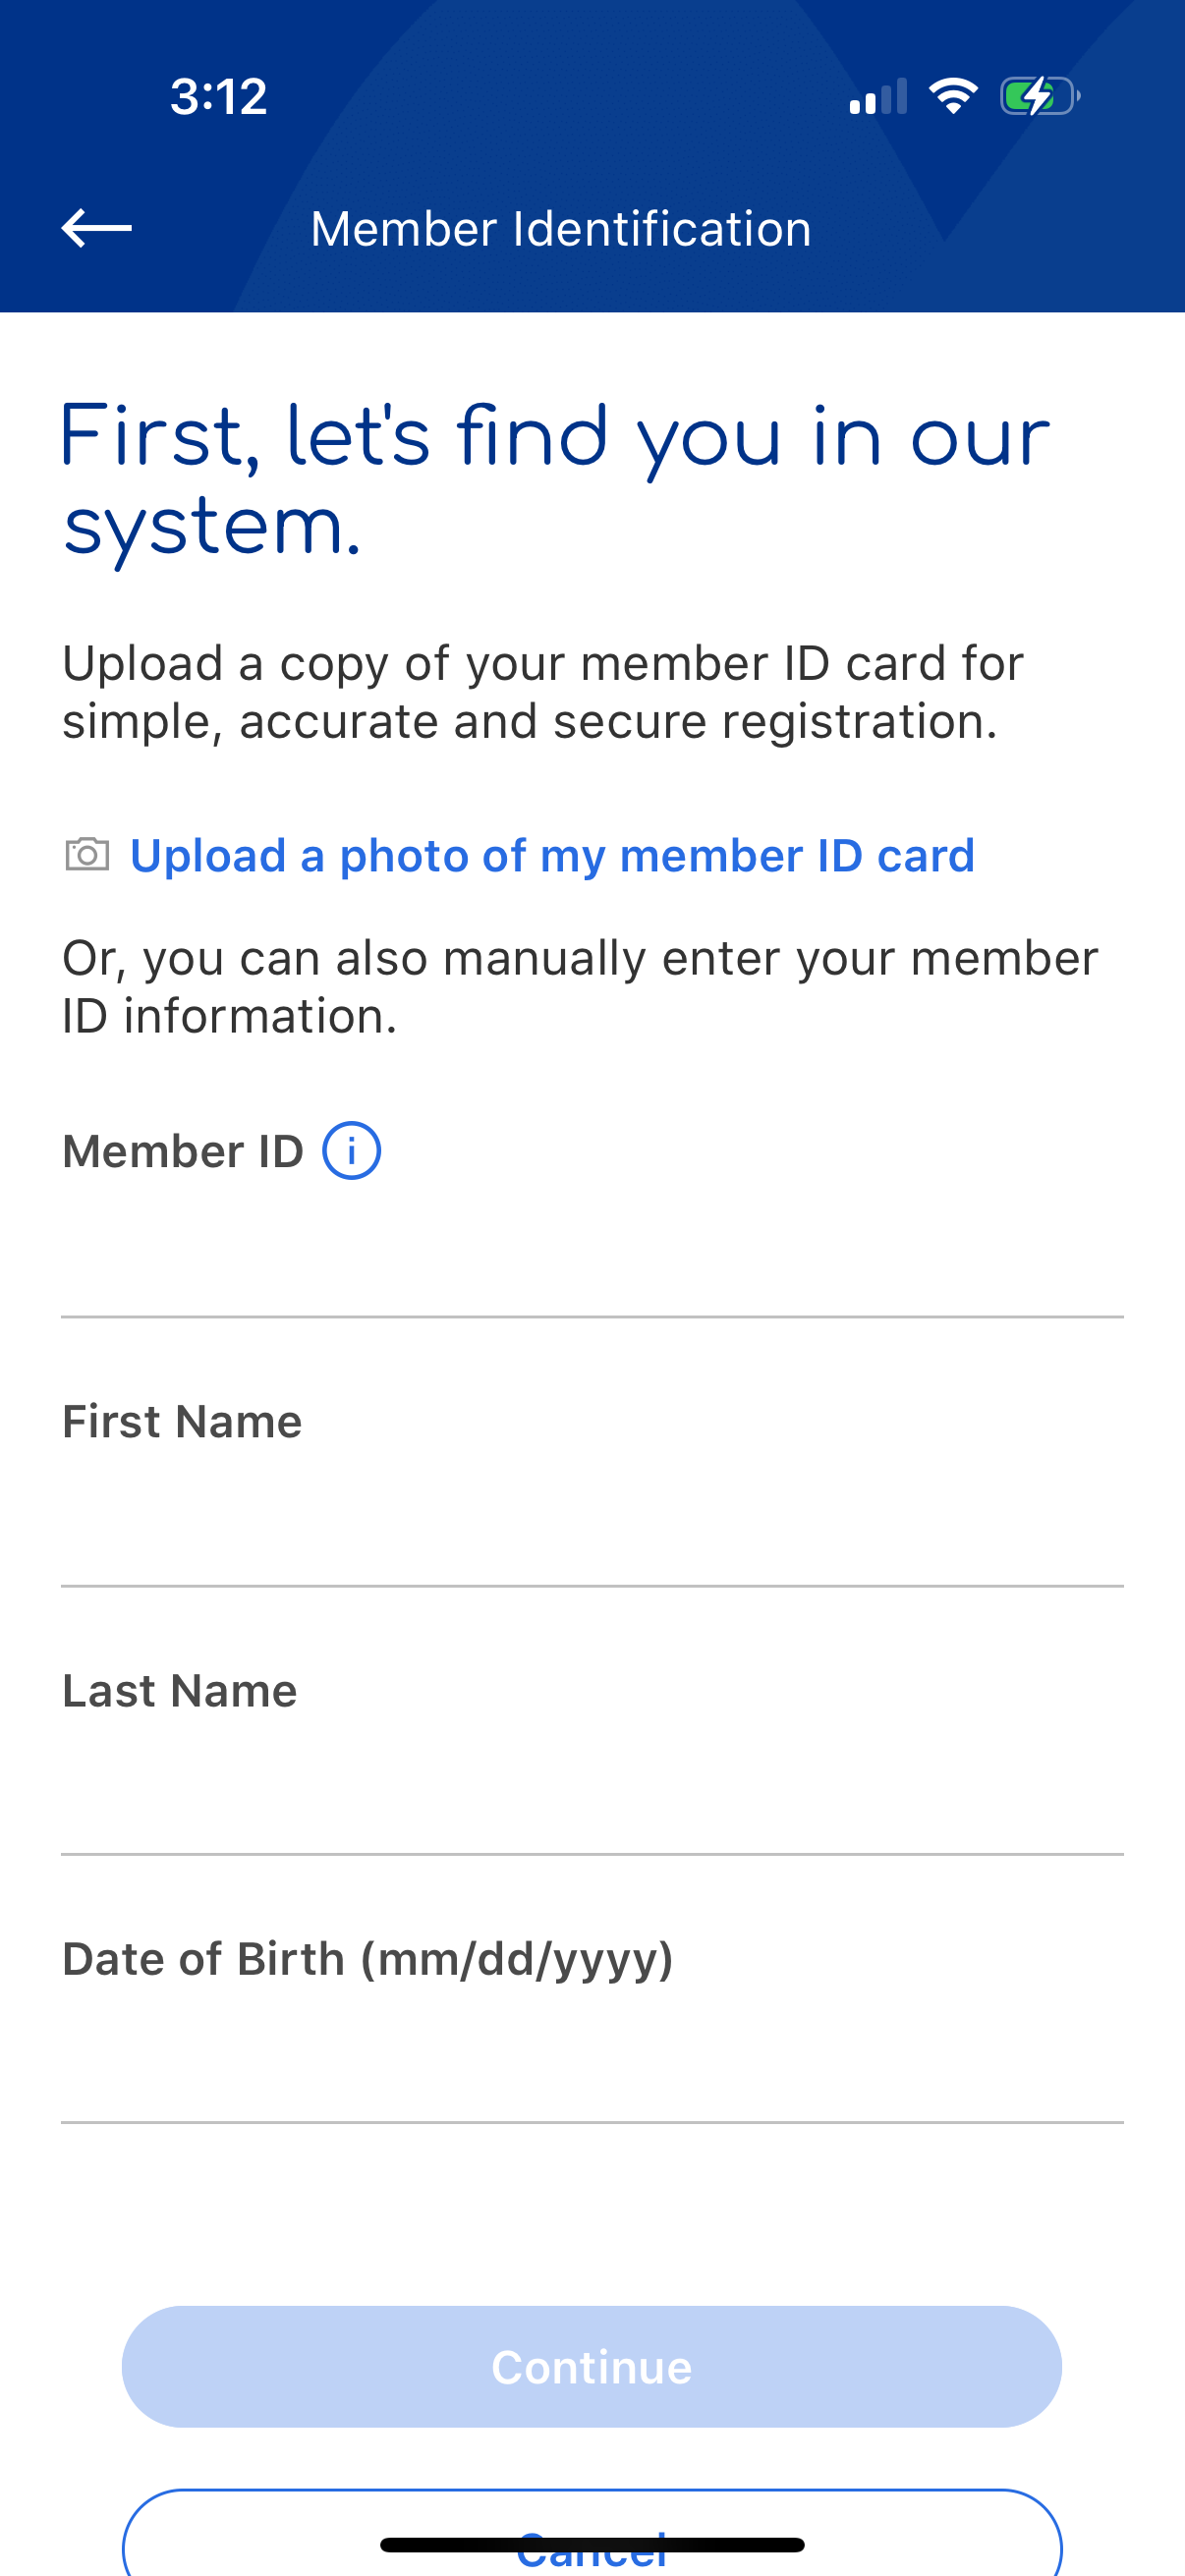The width and height of the screenshot is (1185, 2576).
Task: Tap the 'Or, you can also manually enter' text
Action: tap(580, 987)
